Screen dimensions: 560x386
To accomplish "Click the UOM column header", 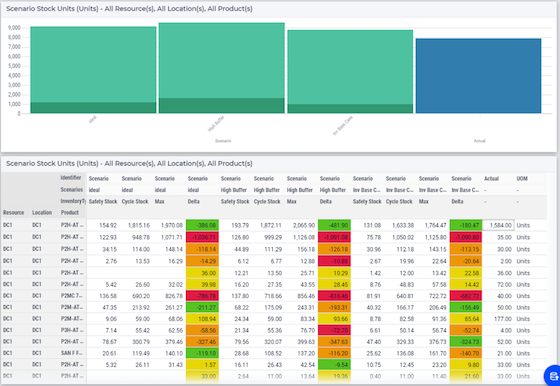I will pos(521,178).
